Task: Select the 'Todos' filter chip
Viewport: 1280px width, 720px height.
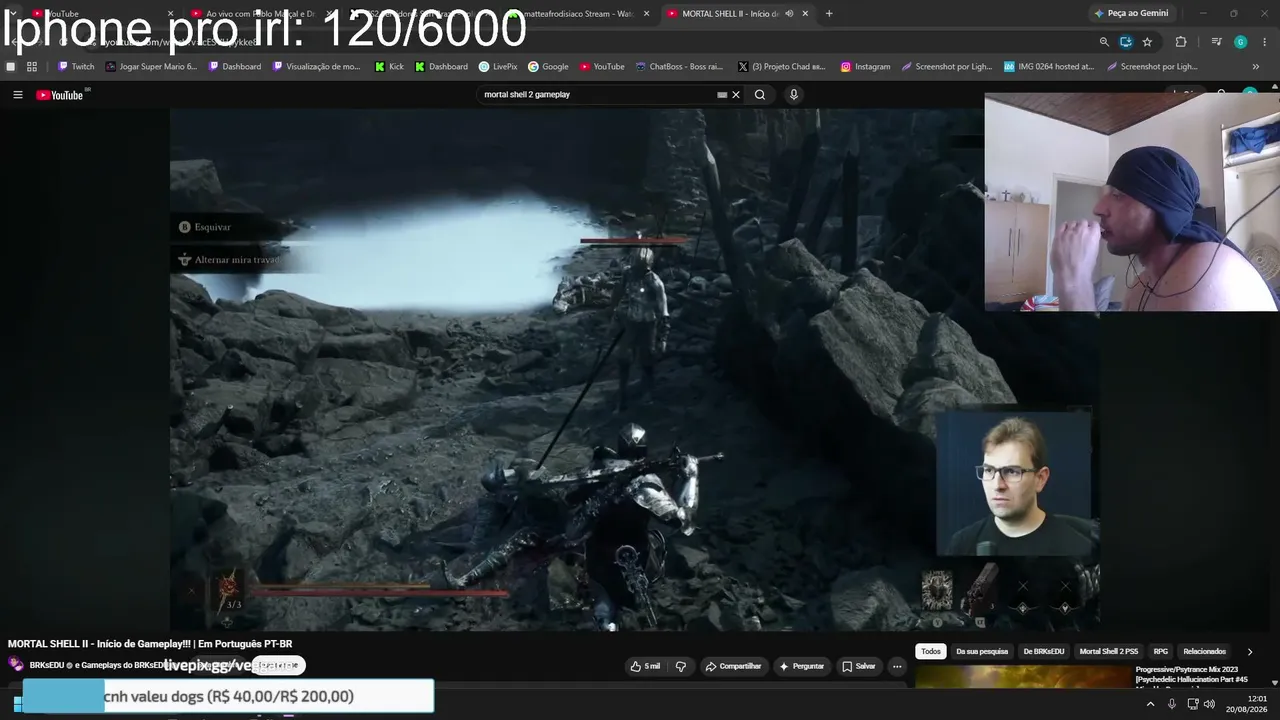Action: coord(931,651)
